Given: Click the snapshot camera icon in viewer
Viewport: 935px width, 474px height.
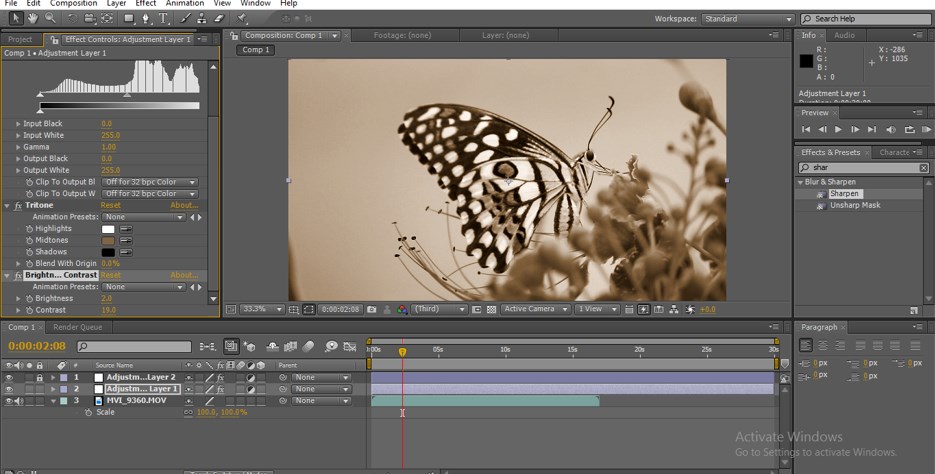Looking at the screenshot, I should click(372, 310).
